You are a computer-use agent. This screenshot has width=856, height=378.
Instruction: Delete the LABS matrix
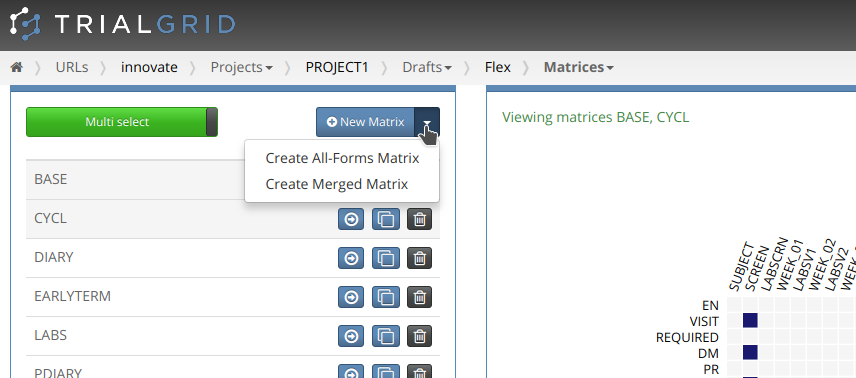pos(419,336)
